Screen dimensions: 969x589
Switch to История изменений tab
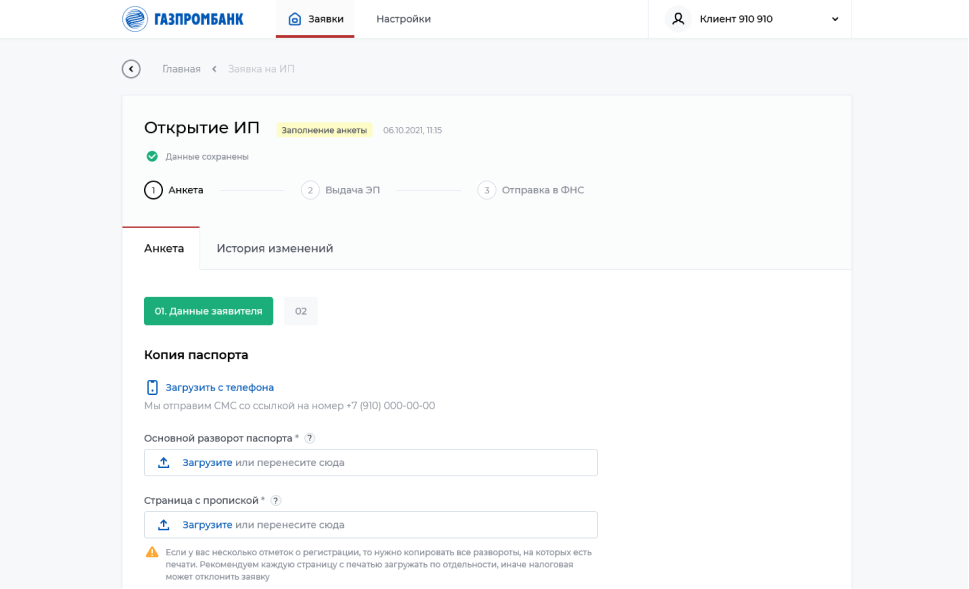[x=275, y=248]
